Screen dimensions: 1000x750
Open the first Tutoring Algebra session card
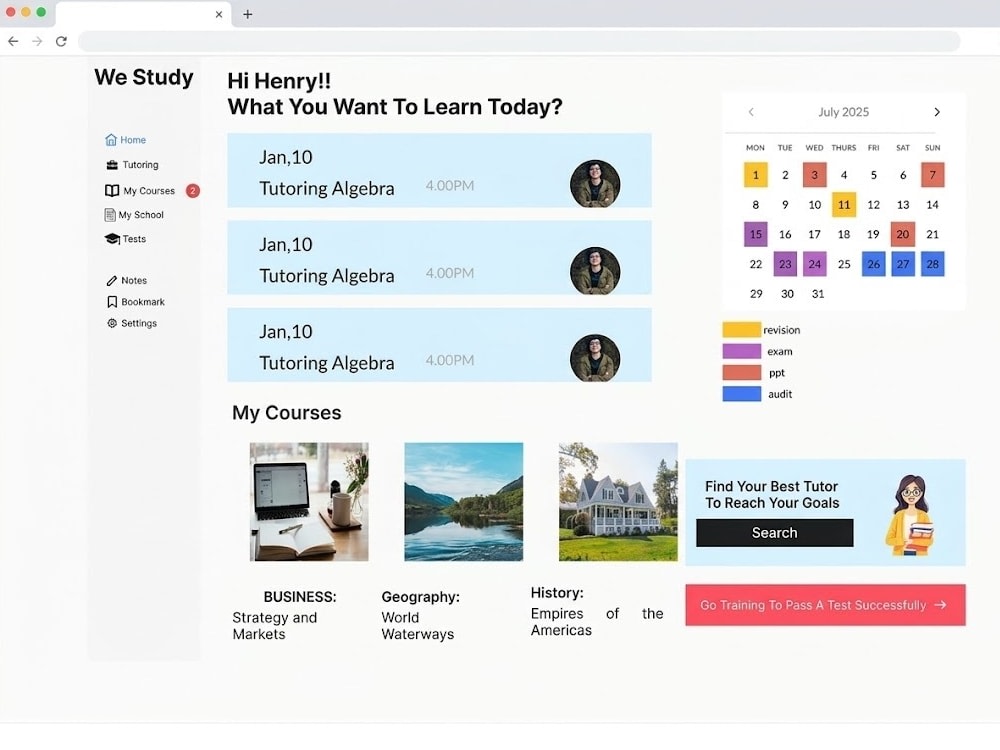pos(439,170)
